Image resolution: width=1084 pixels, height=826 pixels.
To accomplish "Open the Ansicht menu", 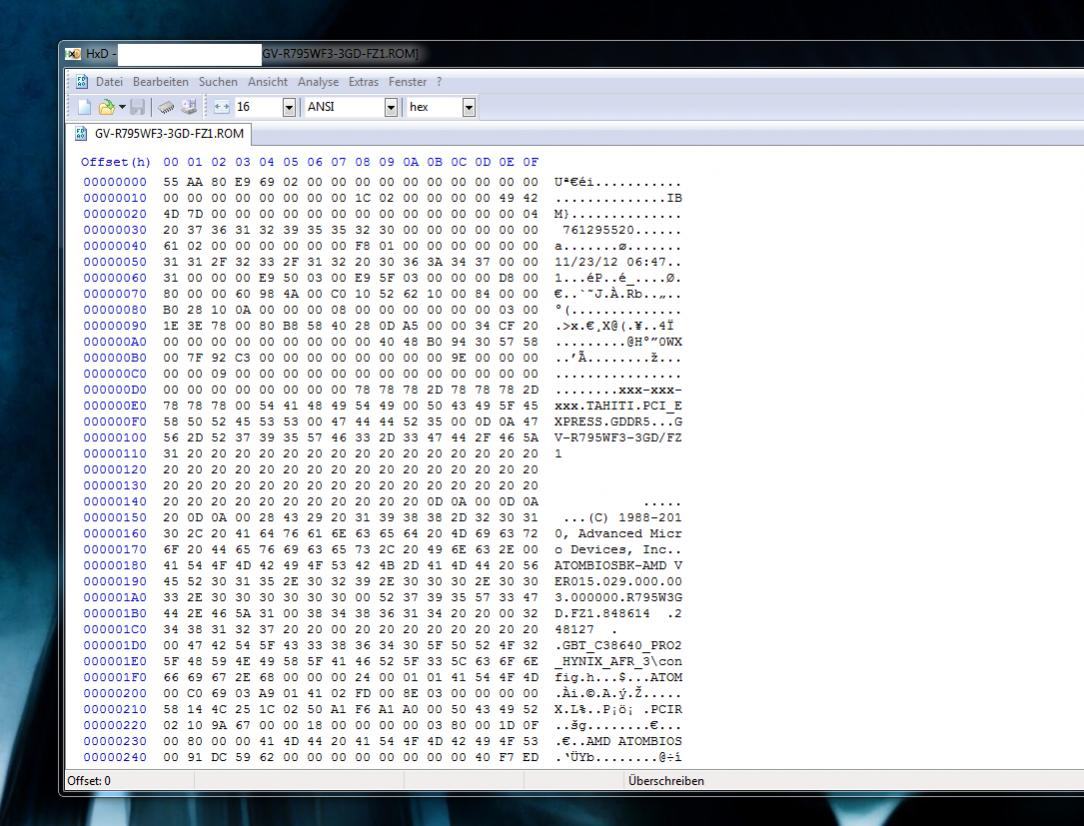I will (x=268, y=82).
